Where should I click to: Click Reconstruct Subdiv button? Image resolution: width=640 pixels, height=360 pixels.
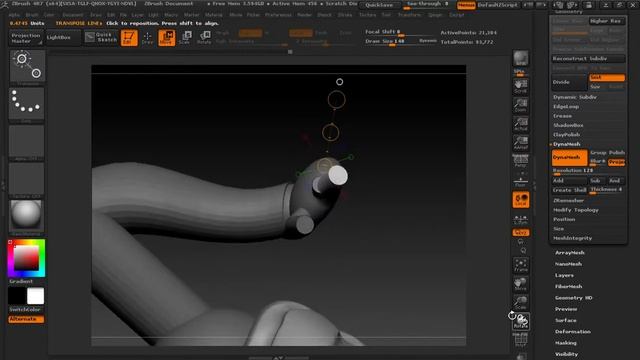click(588, 59)
